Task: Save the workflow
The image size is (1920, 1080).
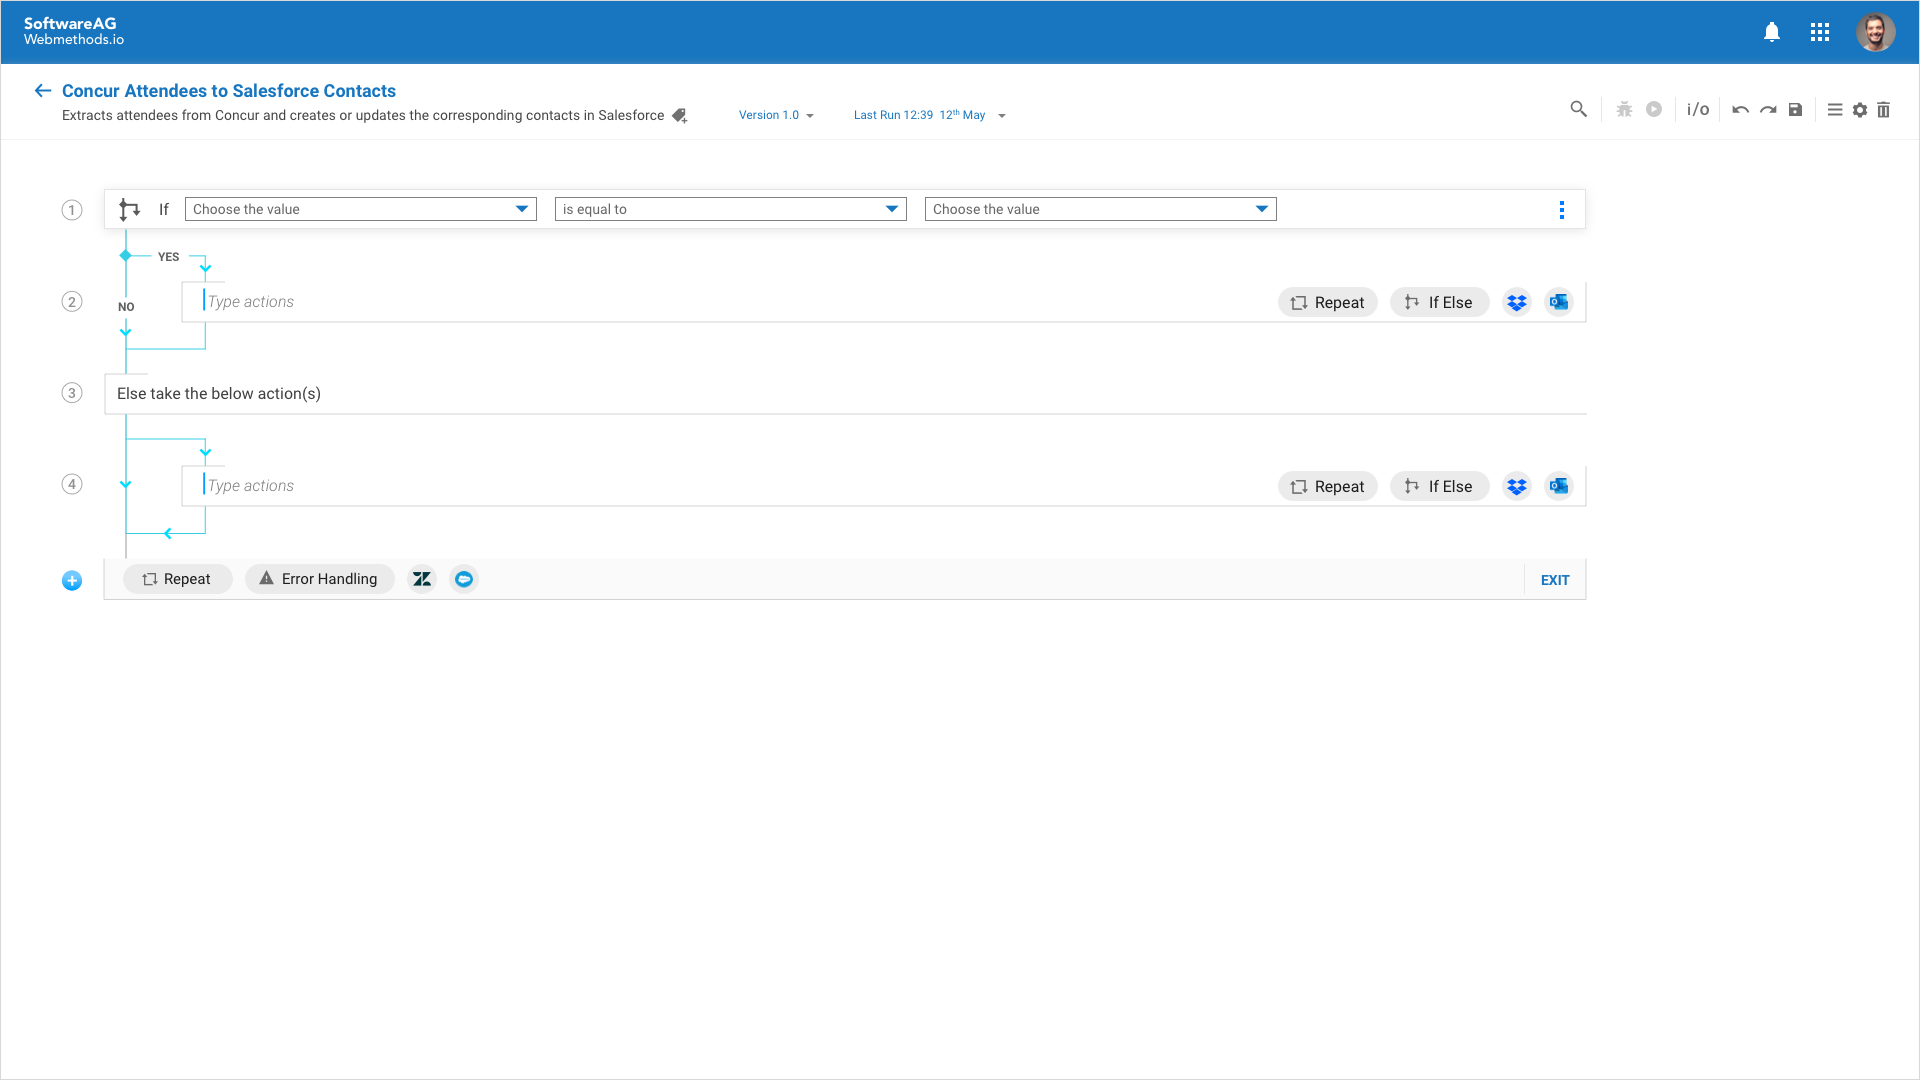Action: (x=1796, y=110)
